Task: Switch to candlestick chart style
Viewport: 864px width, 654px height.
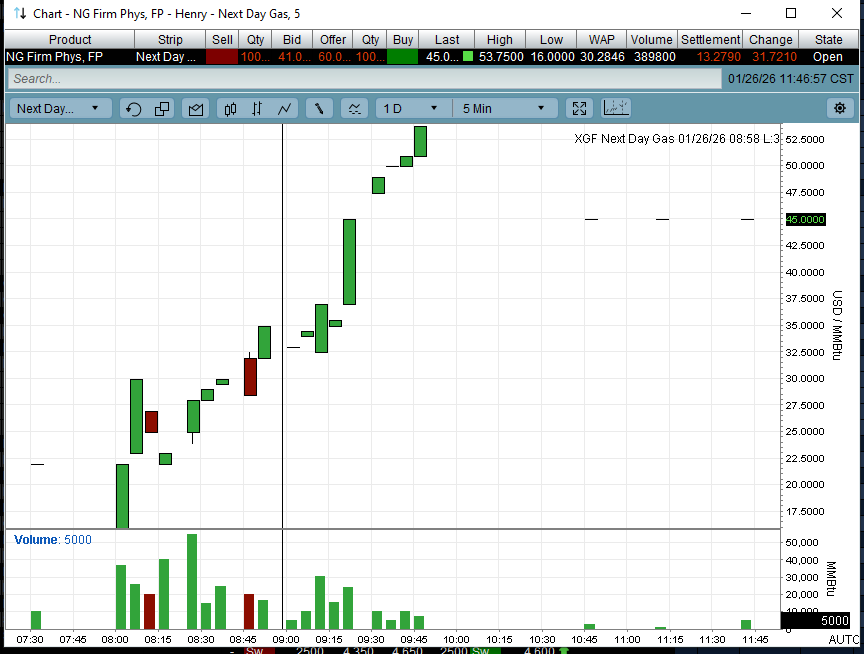Action: (x=230, y=109)
